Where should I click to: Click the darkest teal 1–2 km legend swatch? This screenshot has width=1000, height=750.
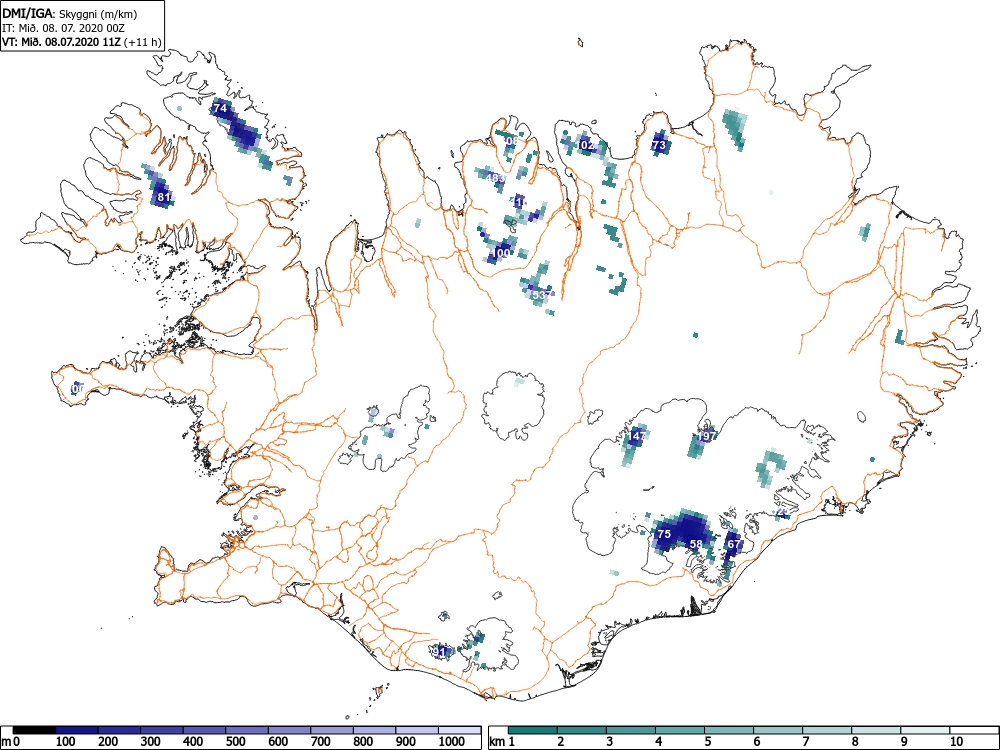[x=533, y=730]
